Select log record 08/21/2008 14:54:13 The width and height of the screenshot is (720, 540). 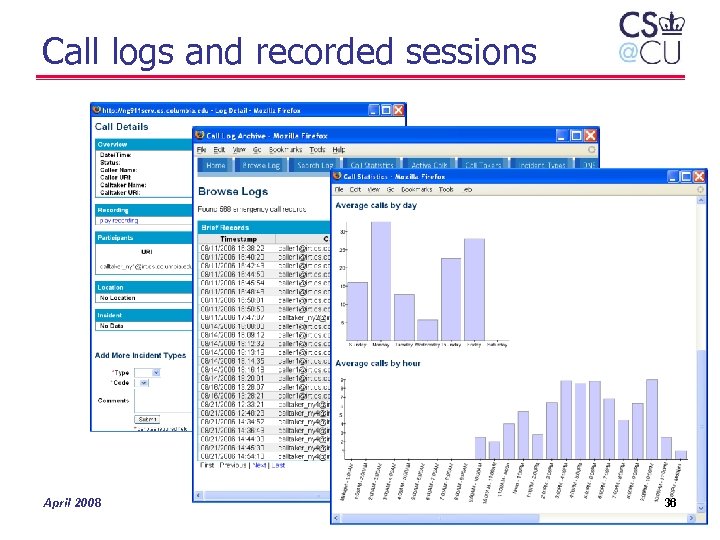pos(264,456)
